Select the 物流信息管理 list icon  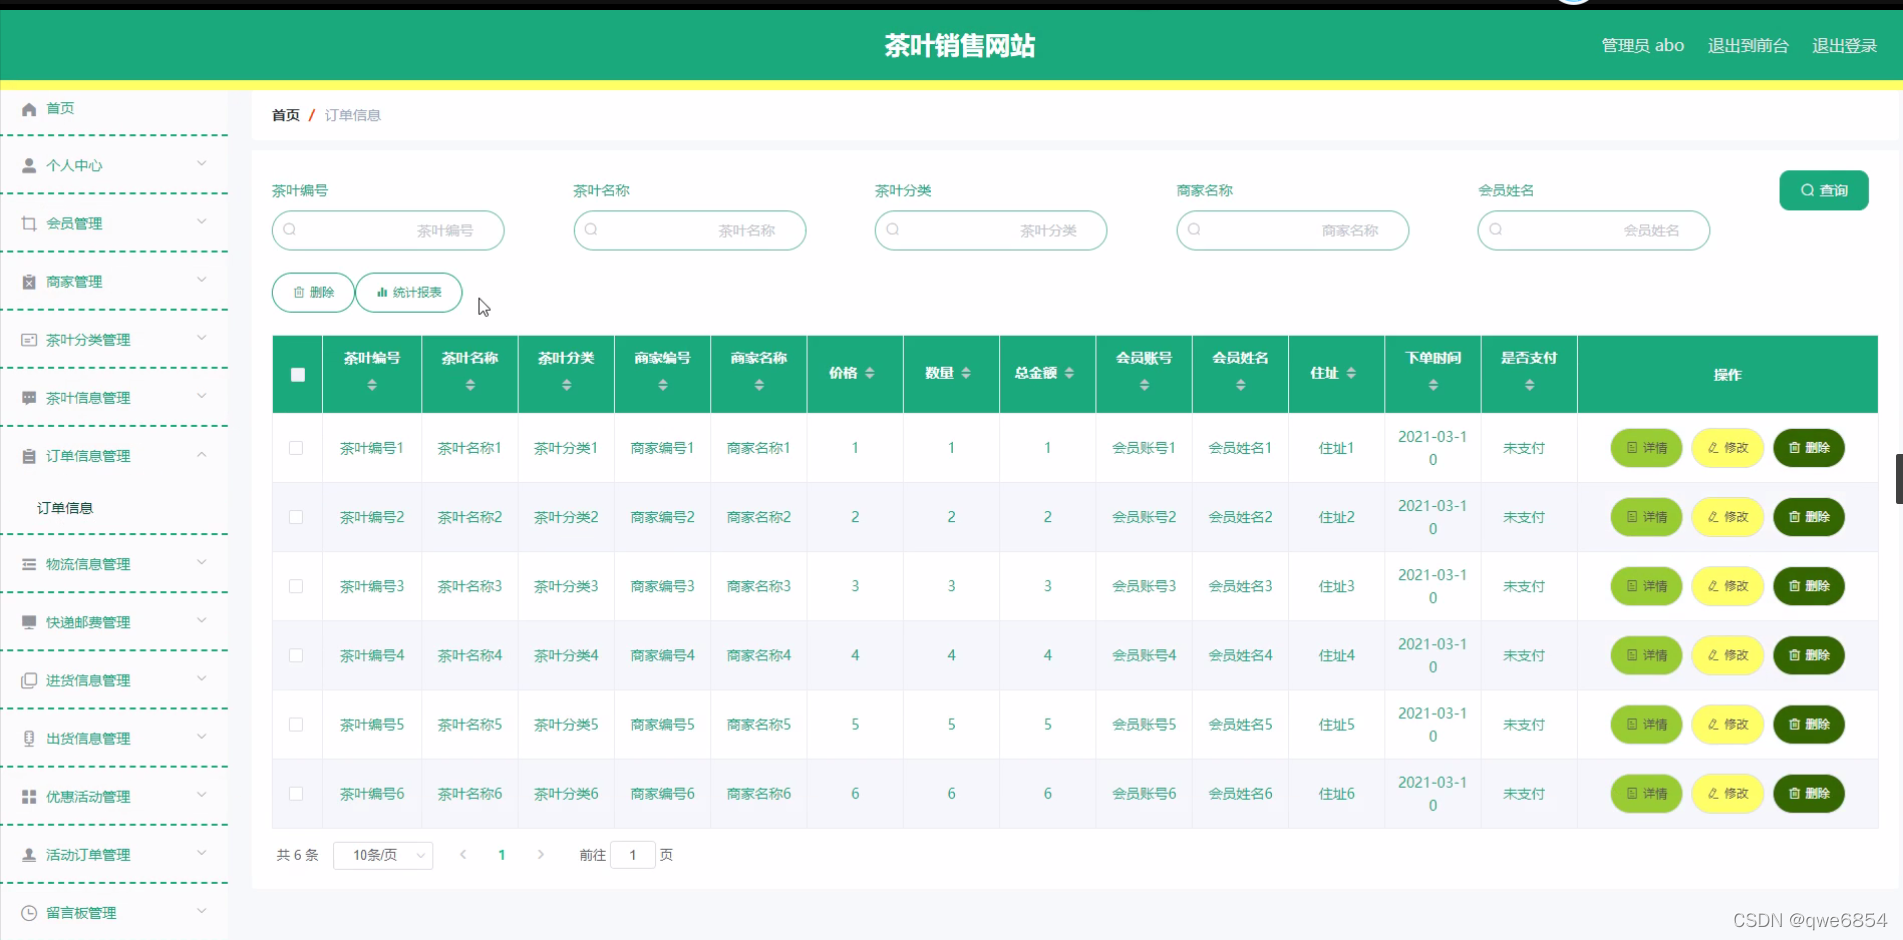point(28,564)
